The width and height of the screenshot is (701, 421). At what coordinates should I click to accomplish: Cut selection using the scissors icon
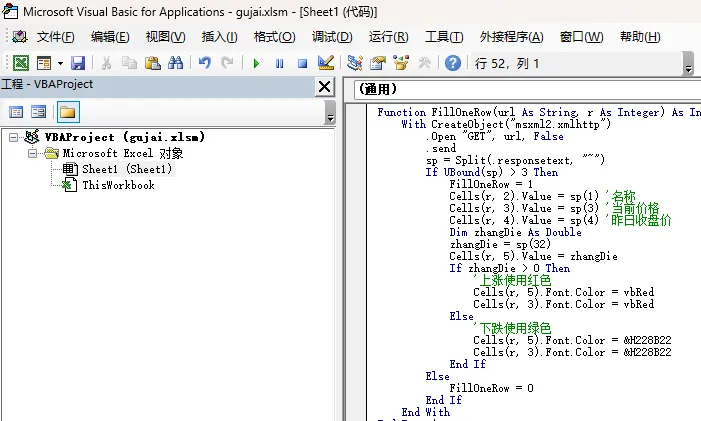pos(106,63)
